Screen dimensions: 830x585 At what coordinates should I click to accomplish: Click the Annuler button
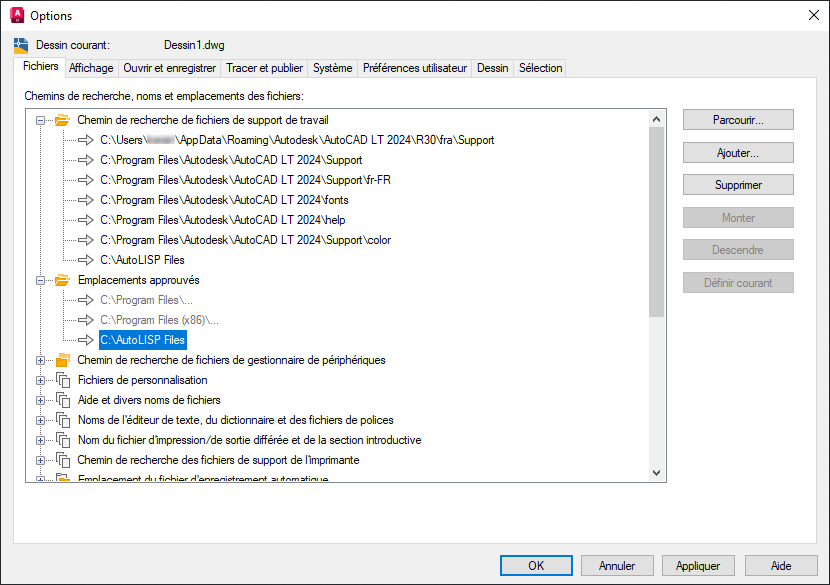click(x=617, y=565)
